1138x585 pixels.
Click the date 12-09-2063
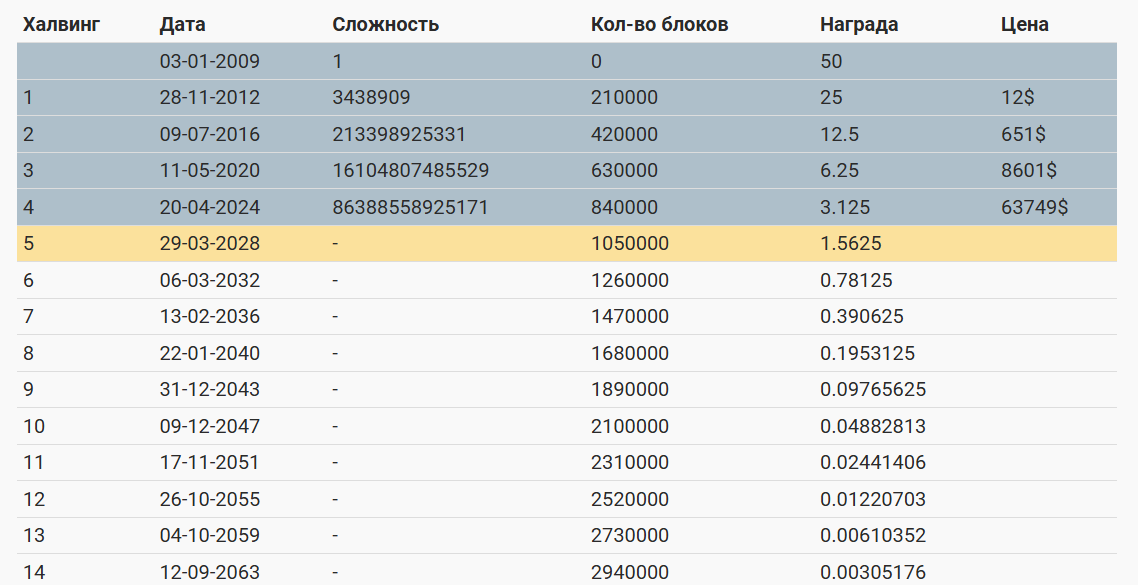(209, 573)
